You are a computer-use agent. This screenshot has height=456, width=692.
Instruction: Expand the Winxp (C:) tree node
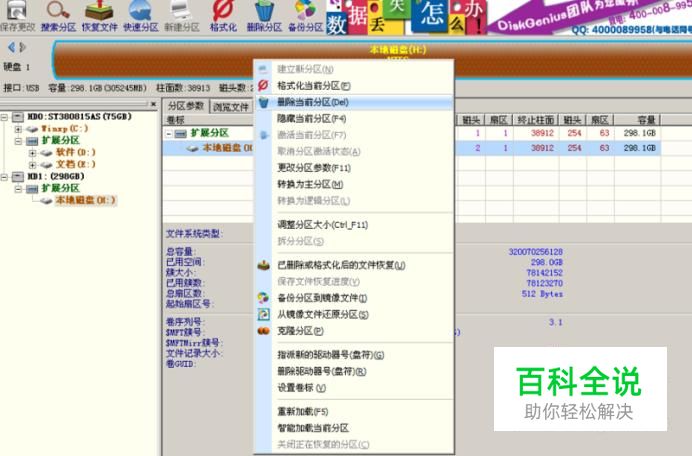tap(19, 129)
